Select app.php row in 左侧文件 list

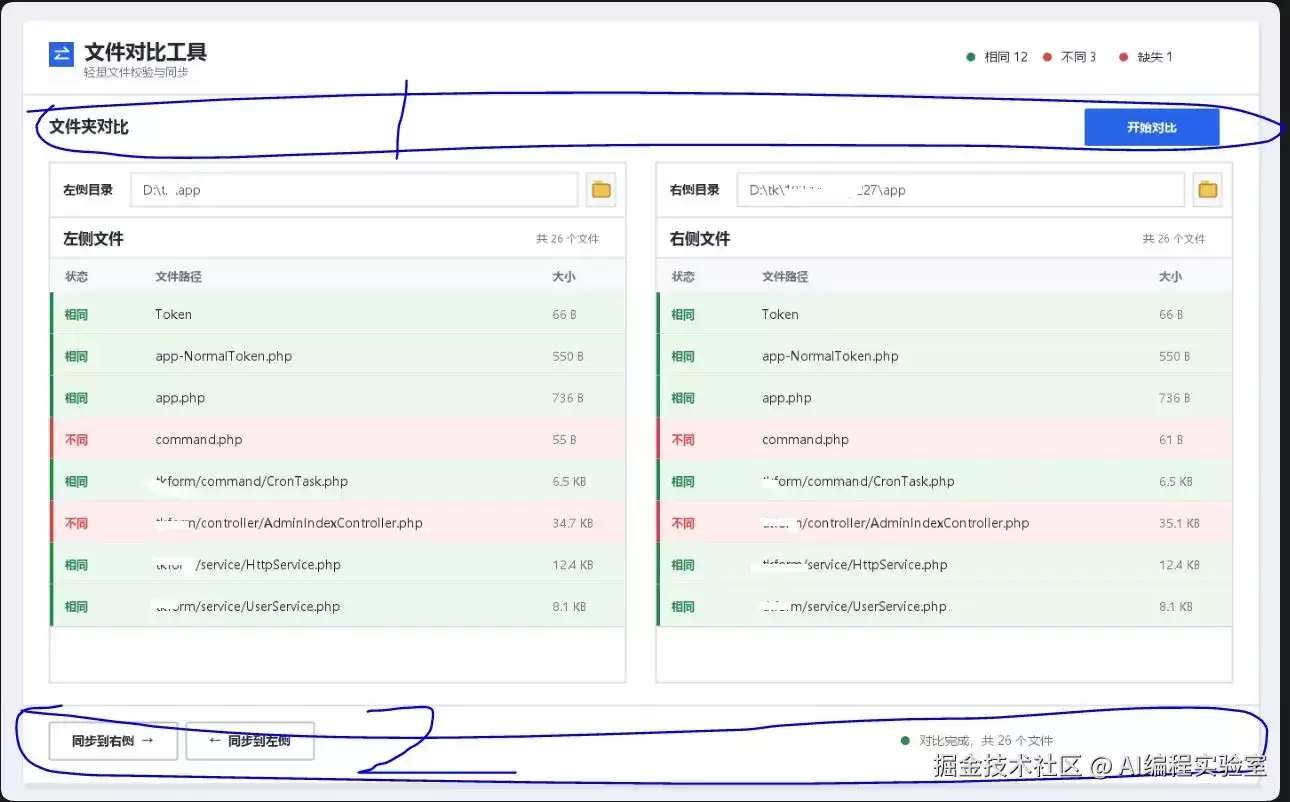pos(338,398)
